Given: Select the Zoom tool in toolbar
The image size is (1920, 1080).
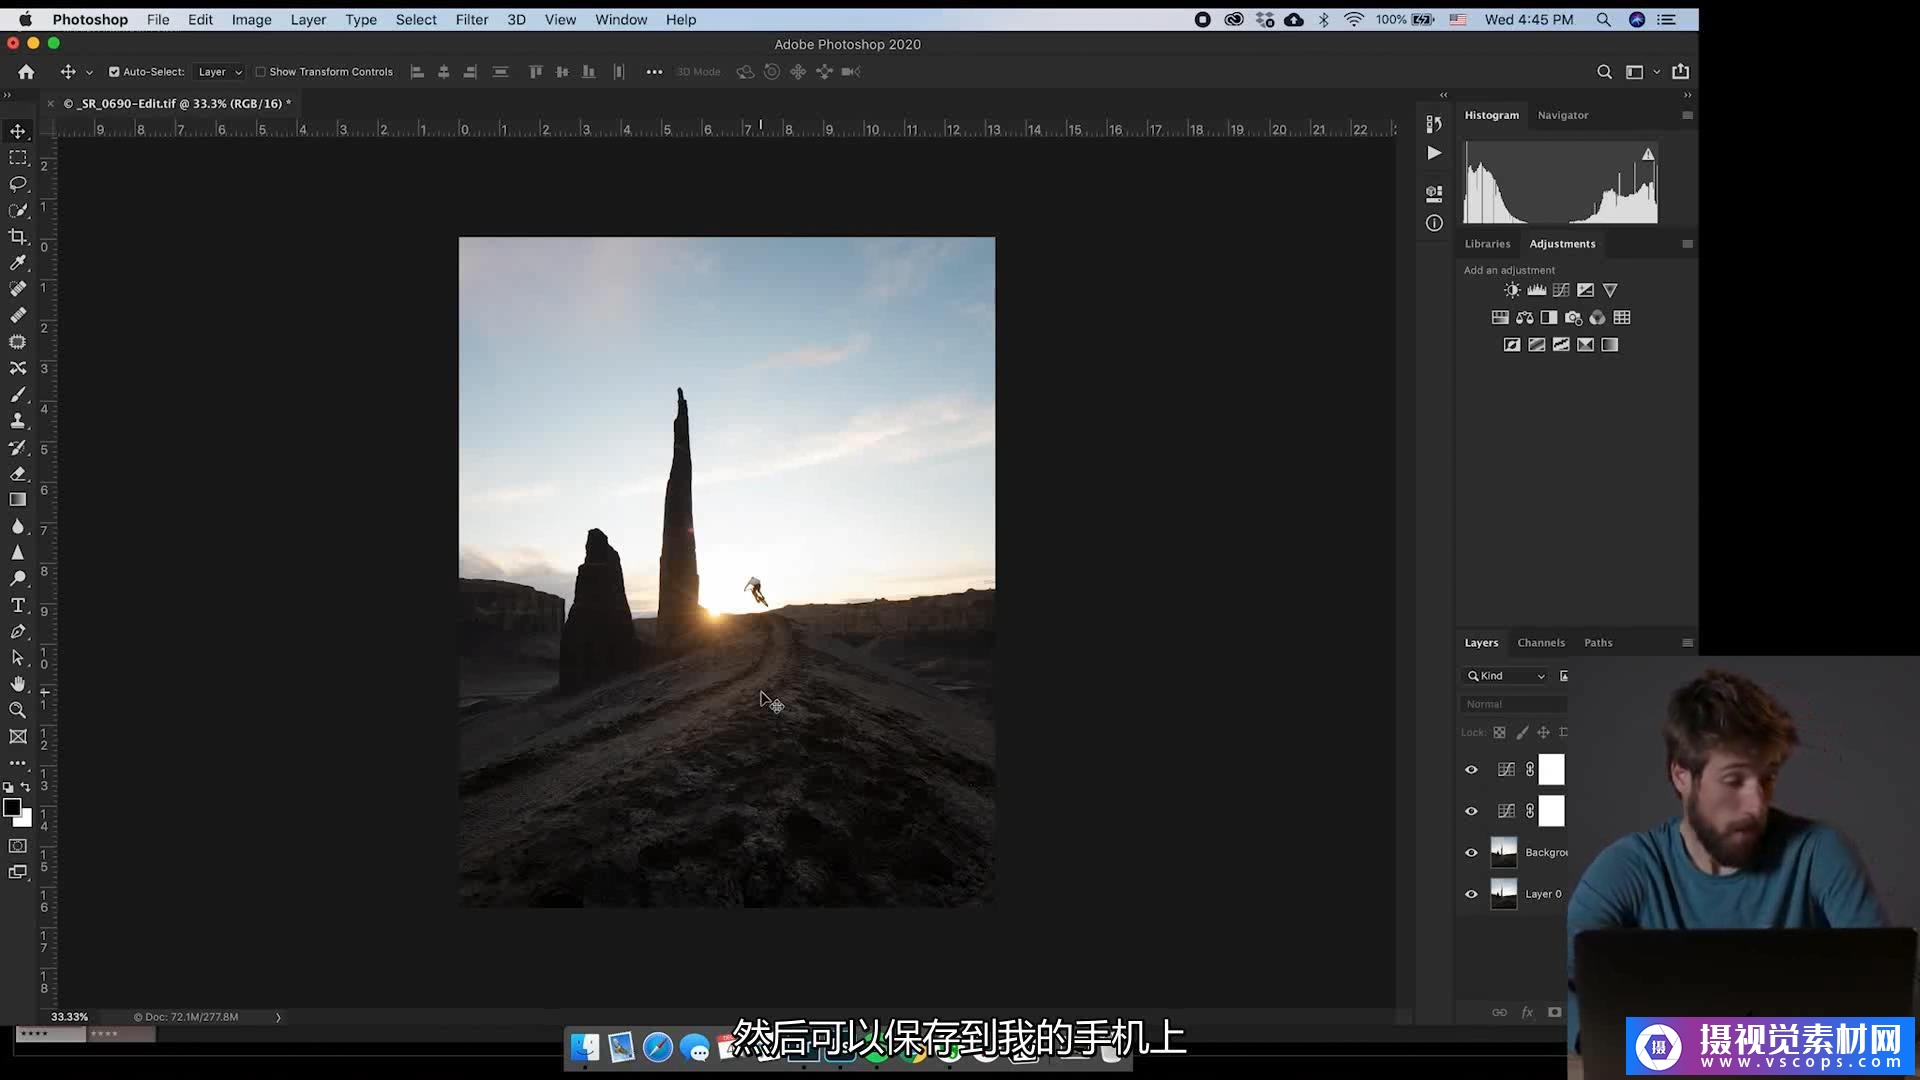Looking at the screenshot, I should click(18, 710).
